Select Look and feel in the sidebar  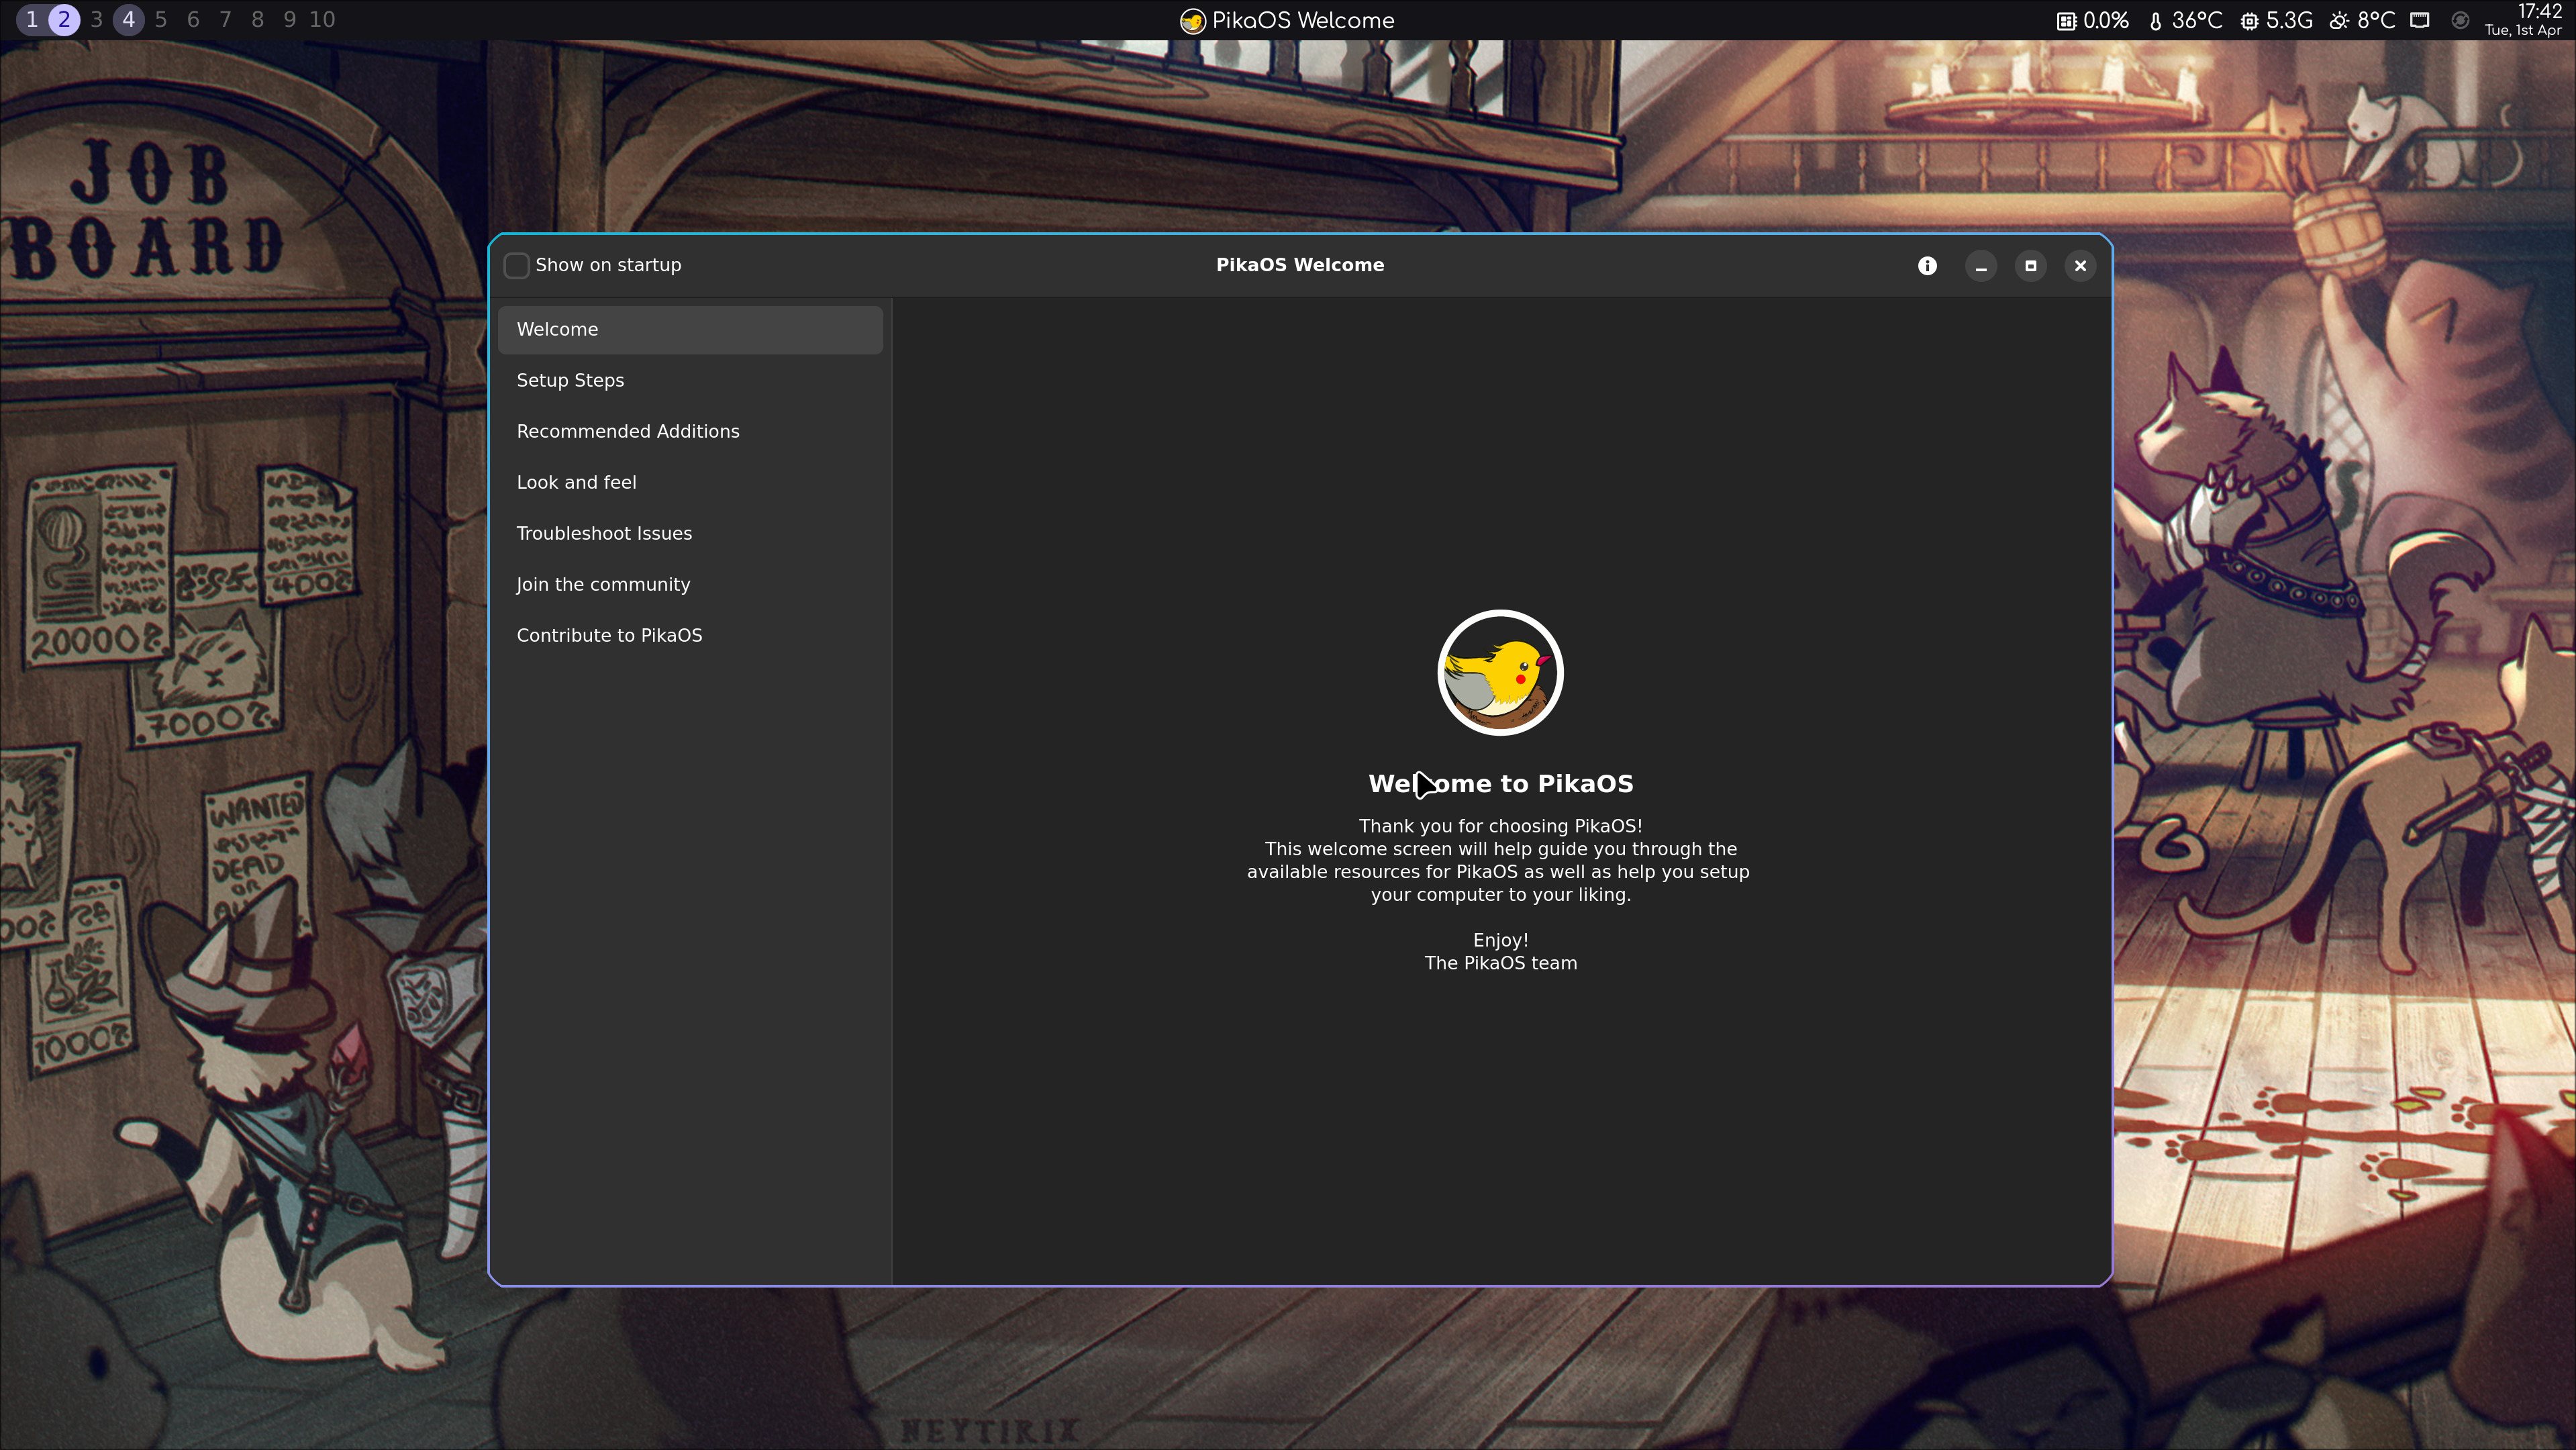pos(576,482)
